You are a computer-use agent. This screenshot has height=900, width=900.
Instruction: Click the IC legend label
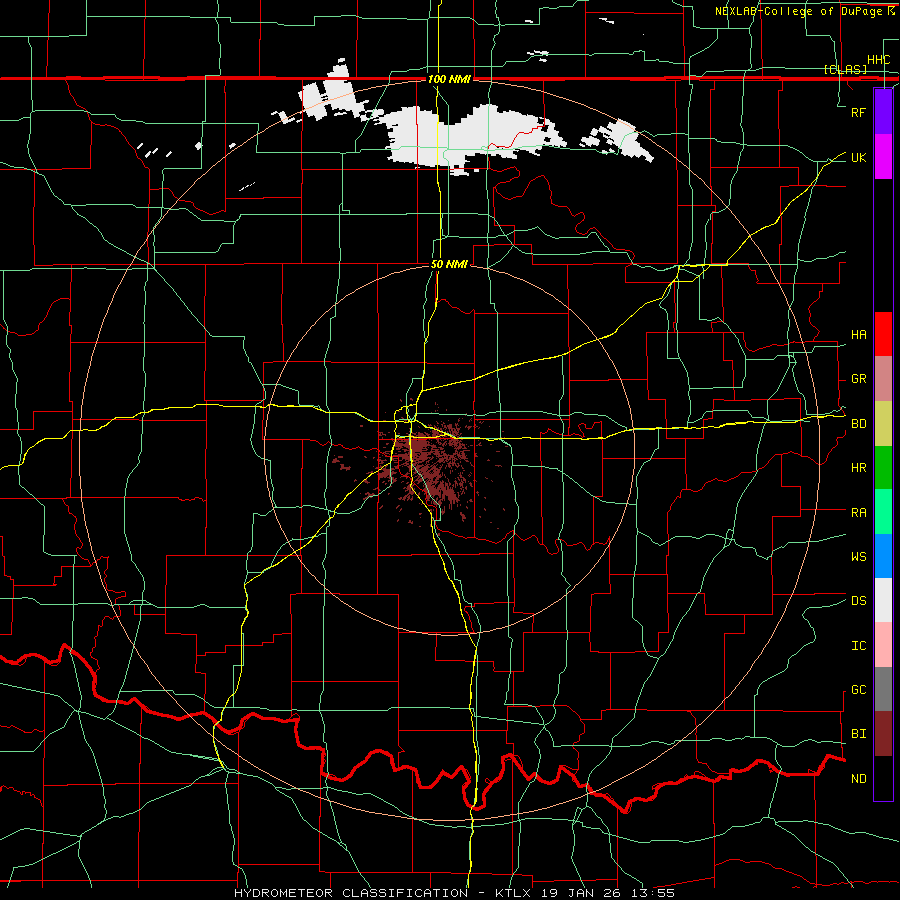coord(858,646)
